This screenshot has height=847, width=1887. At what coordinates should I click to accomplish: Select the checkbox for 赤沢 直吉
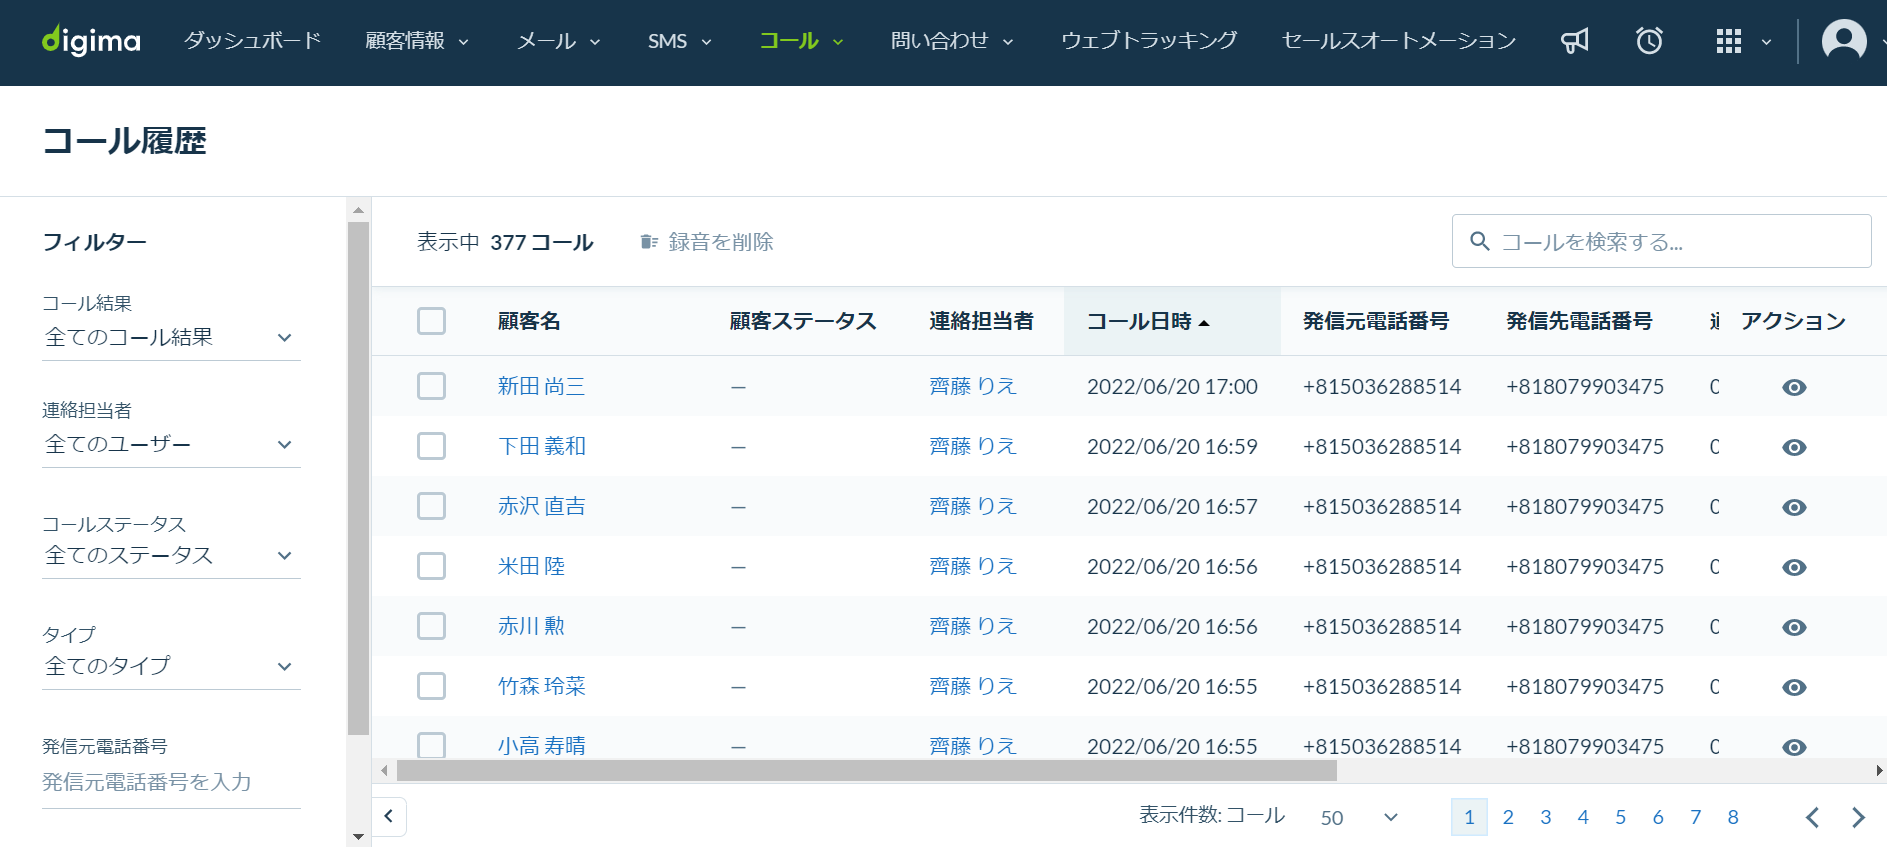(x=431, y=506)
